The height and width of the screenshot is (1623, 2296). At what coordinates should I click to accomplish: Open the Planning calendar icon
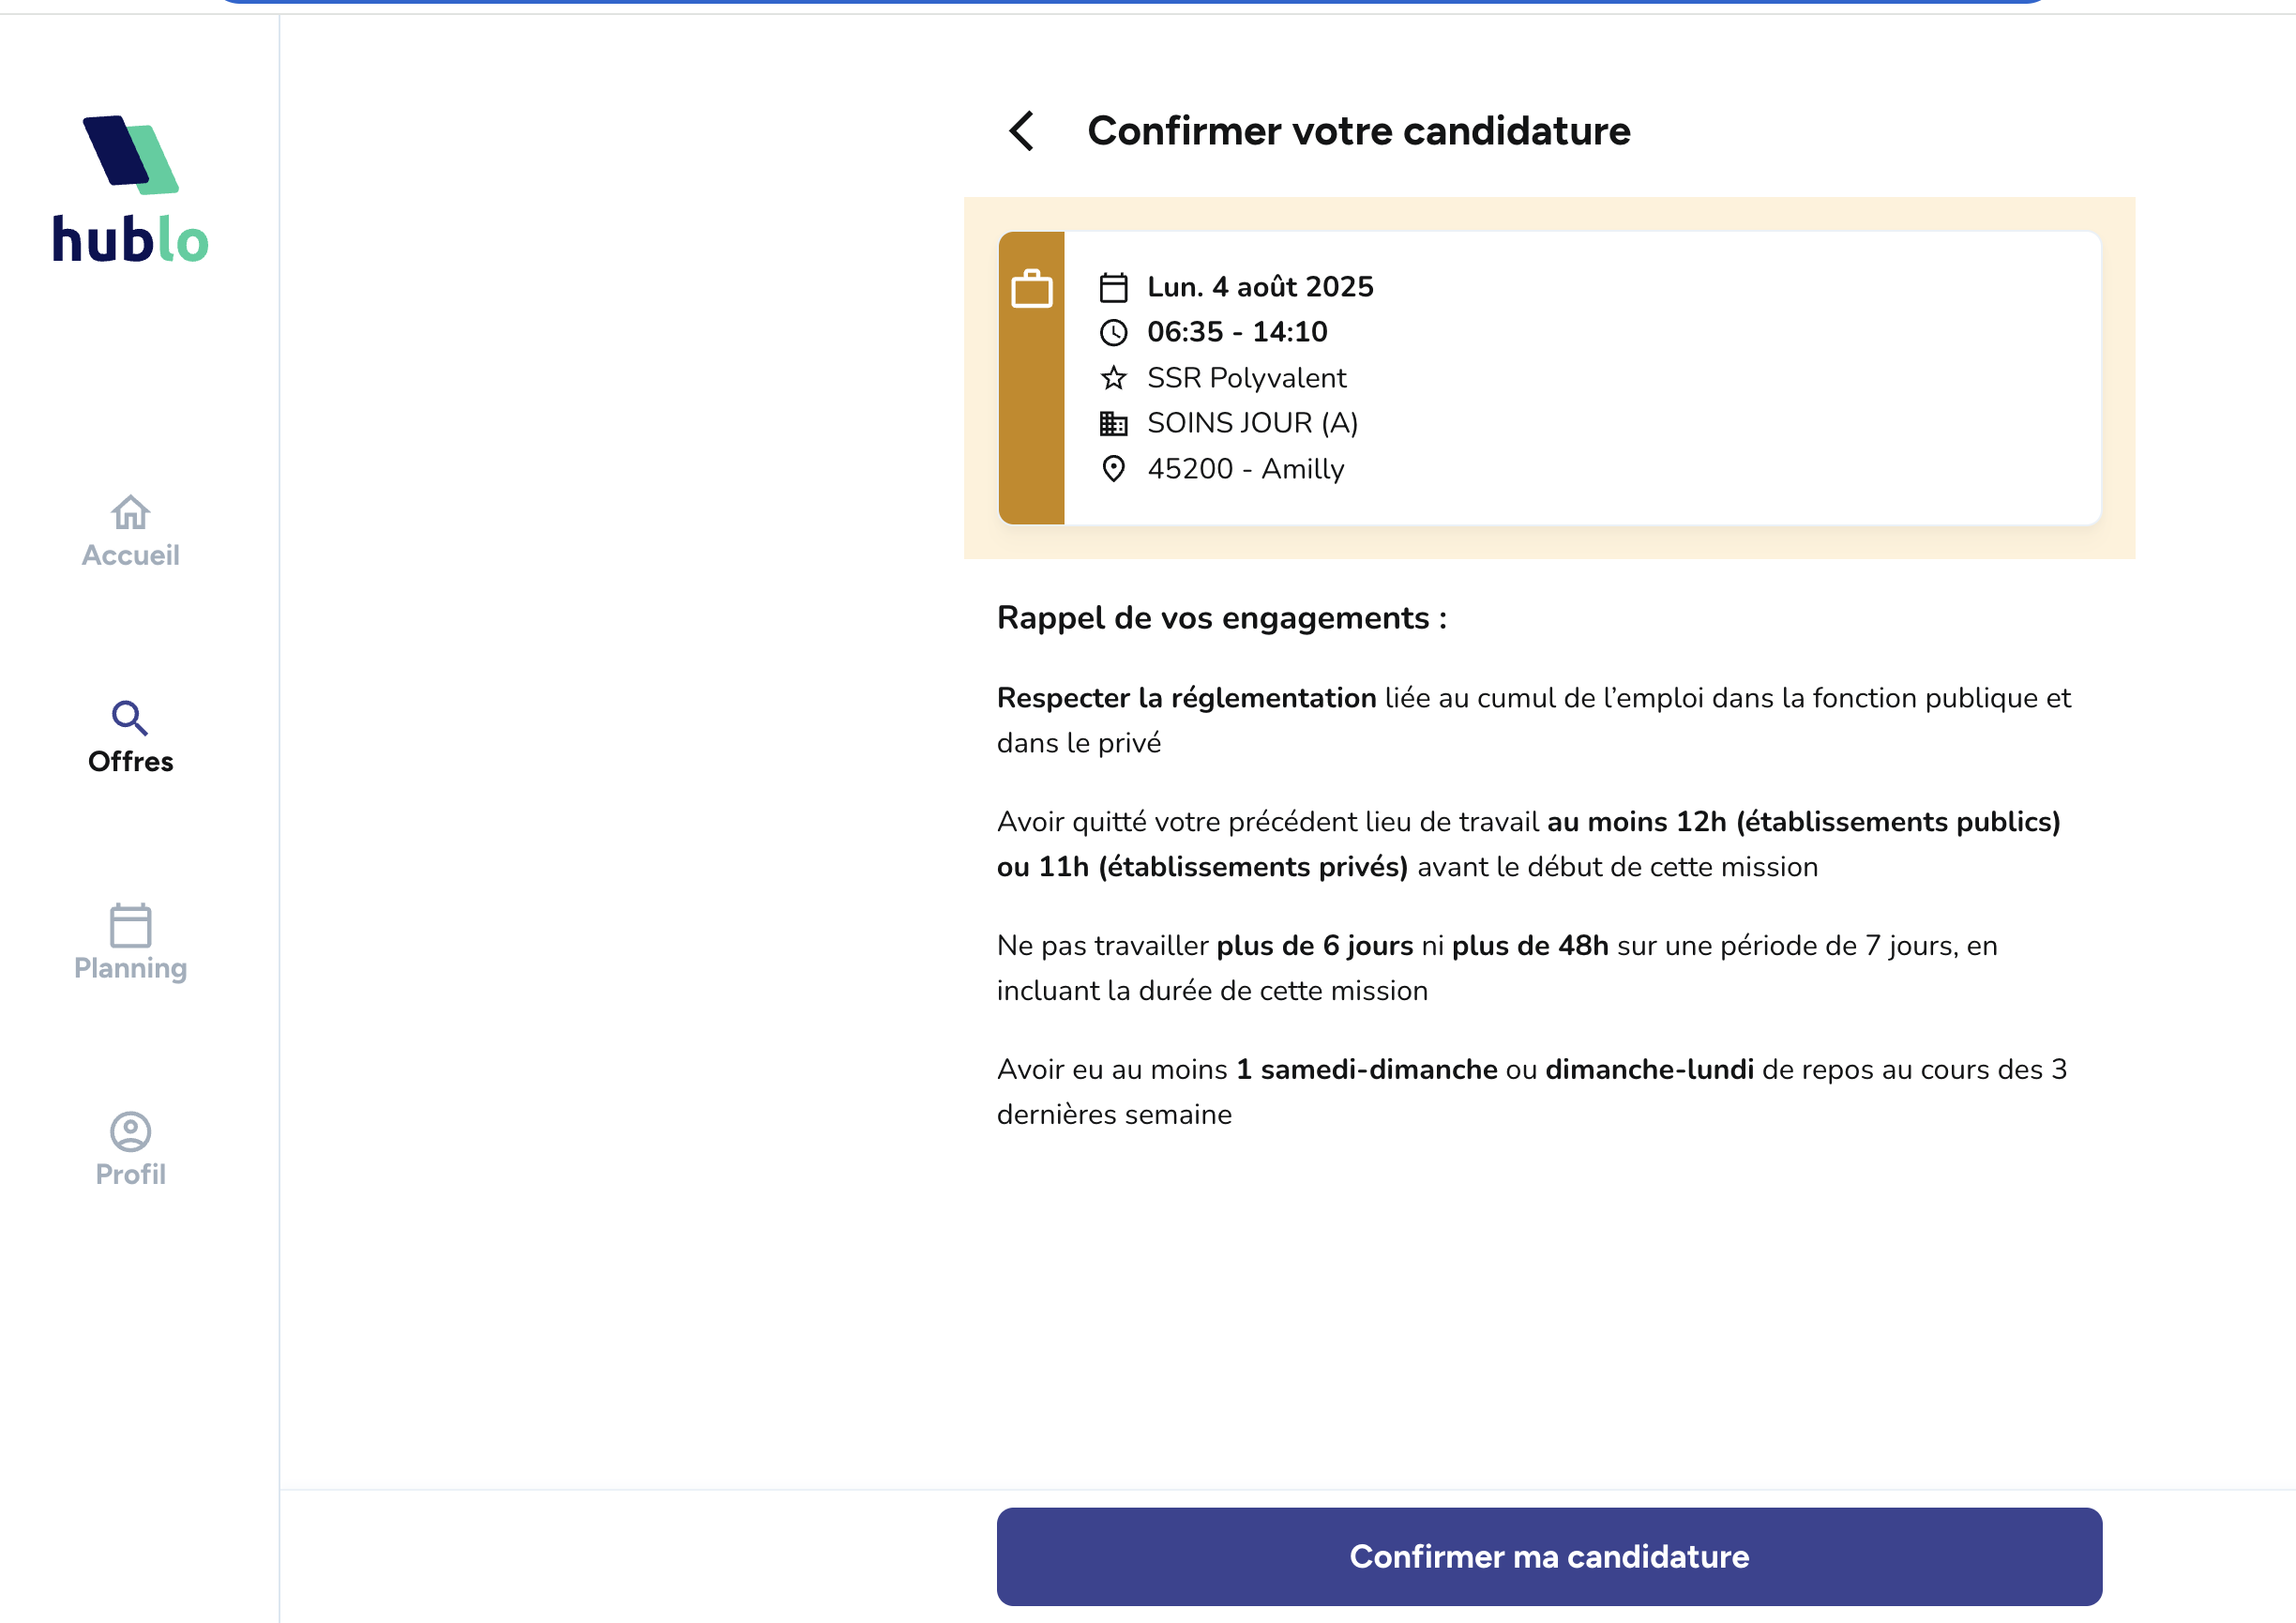tap(130, 930)
